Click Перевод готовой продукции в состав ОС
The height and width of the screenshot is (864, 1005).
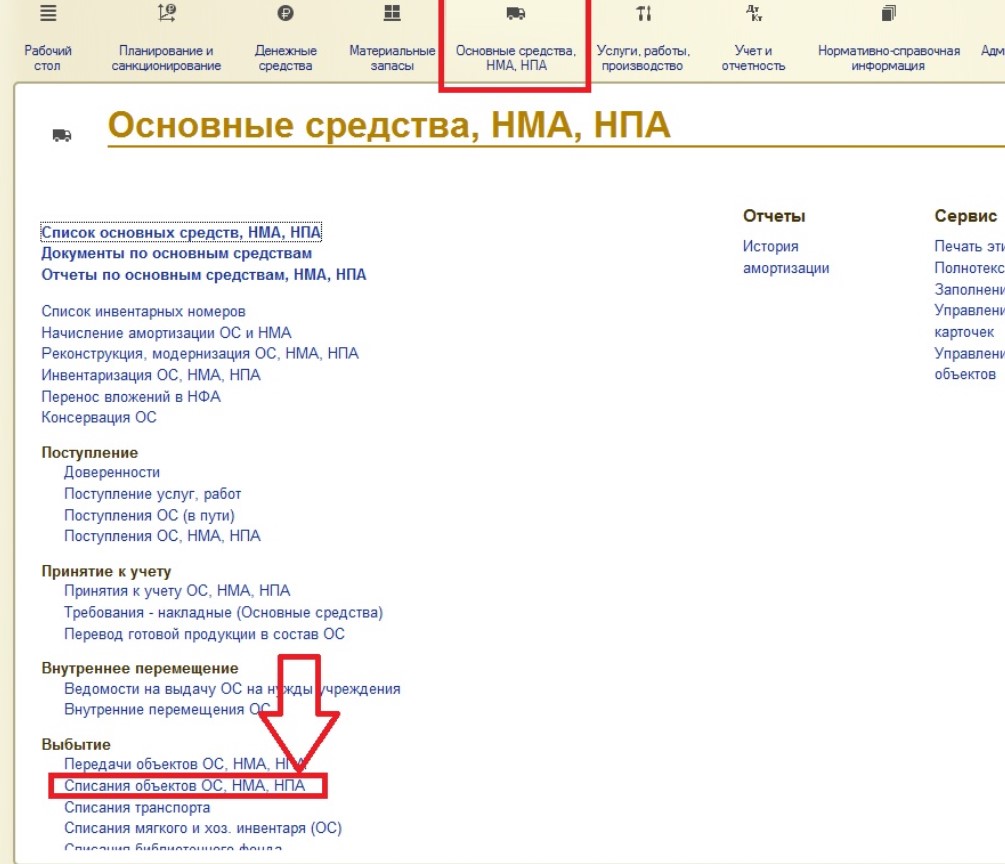pos(204,634)
